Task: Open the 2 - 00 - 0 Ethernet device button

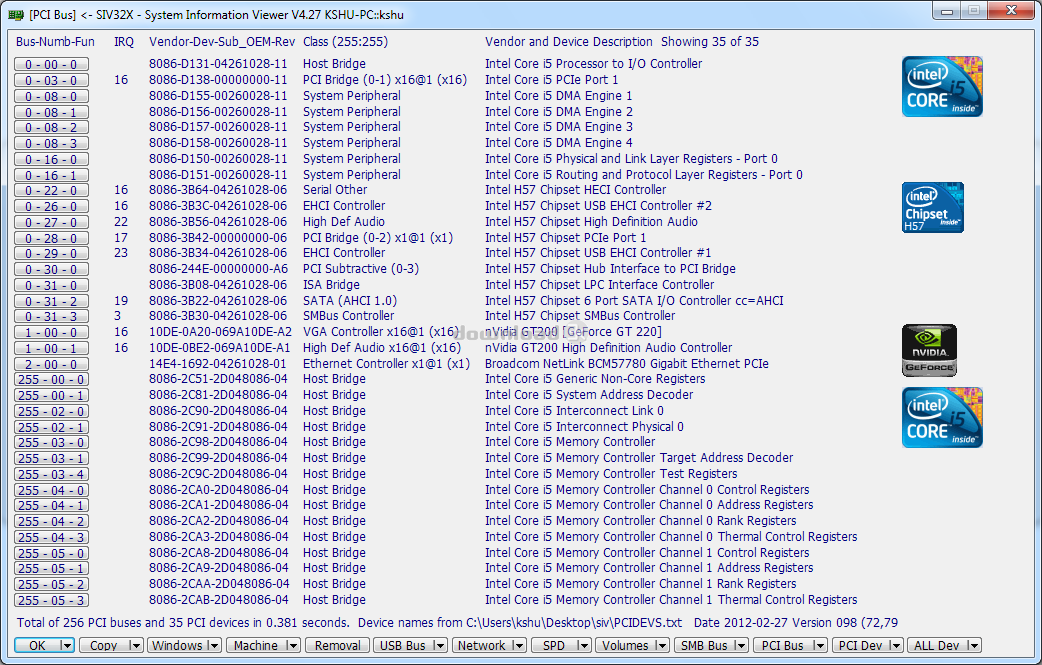Action: pyautogui.click(x=51, y=365)
